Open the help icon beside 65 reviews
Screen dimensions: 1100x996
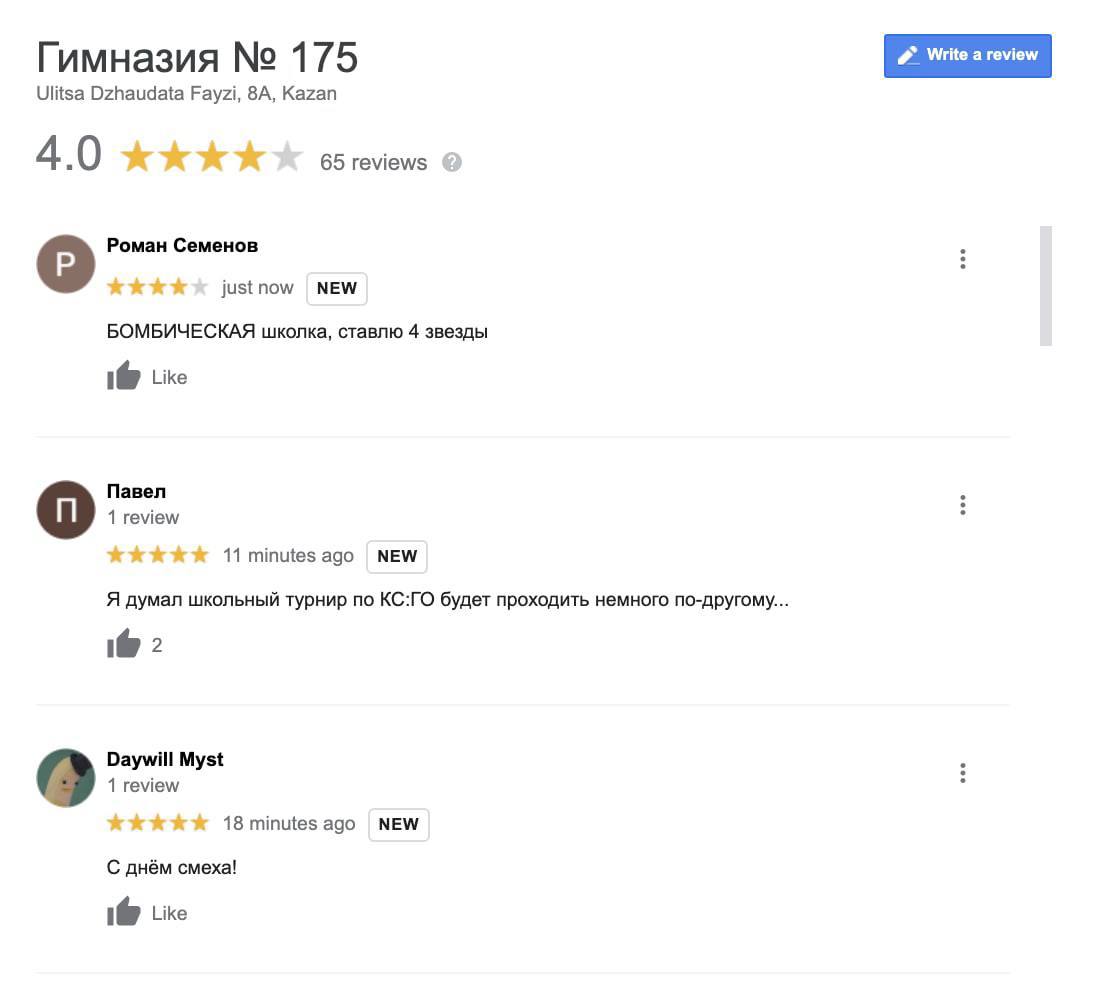[x=452, y=162]
